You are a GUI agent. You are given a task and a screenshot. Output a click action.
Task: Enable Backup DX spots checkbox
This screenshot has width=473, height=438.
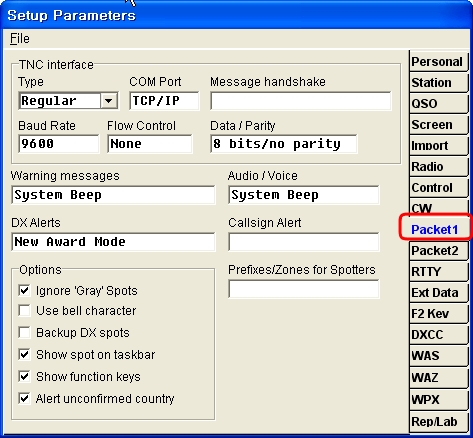24,332
